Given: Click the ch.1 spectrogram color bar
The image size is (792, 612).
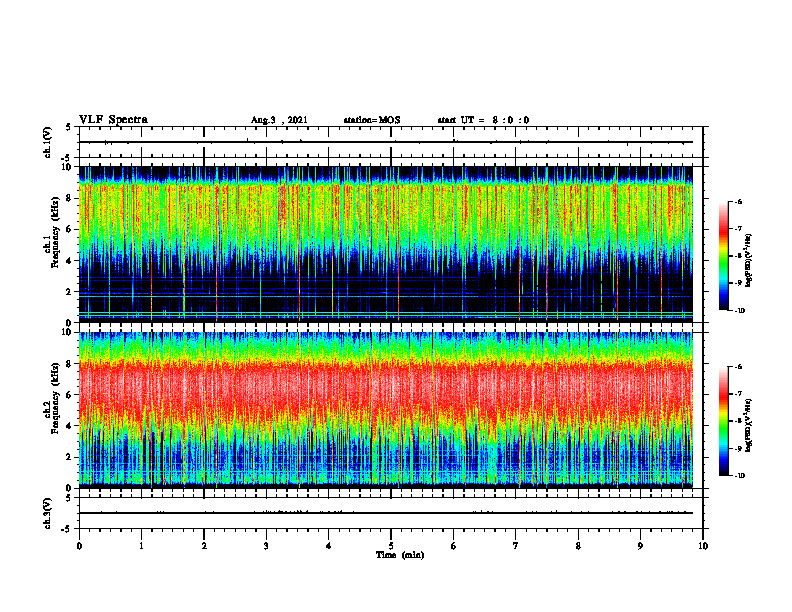Looking at the screenshot, I should pos(724,256).
